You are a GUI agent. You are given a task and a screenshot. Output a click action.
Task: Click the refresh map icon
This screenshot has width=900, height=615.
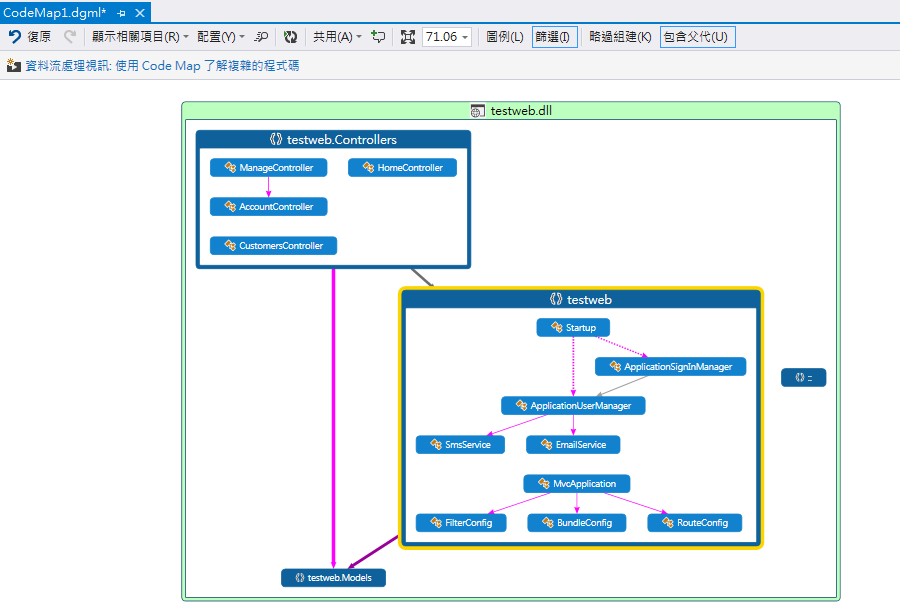click(290, 37)
